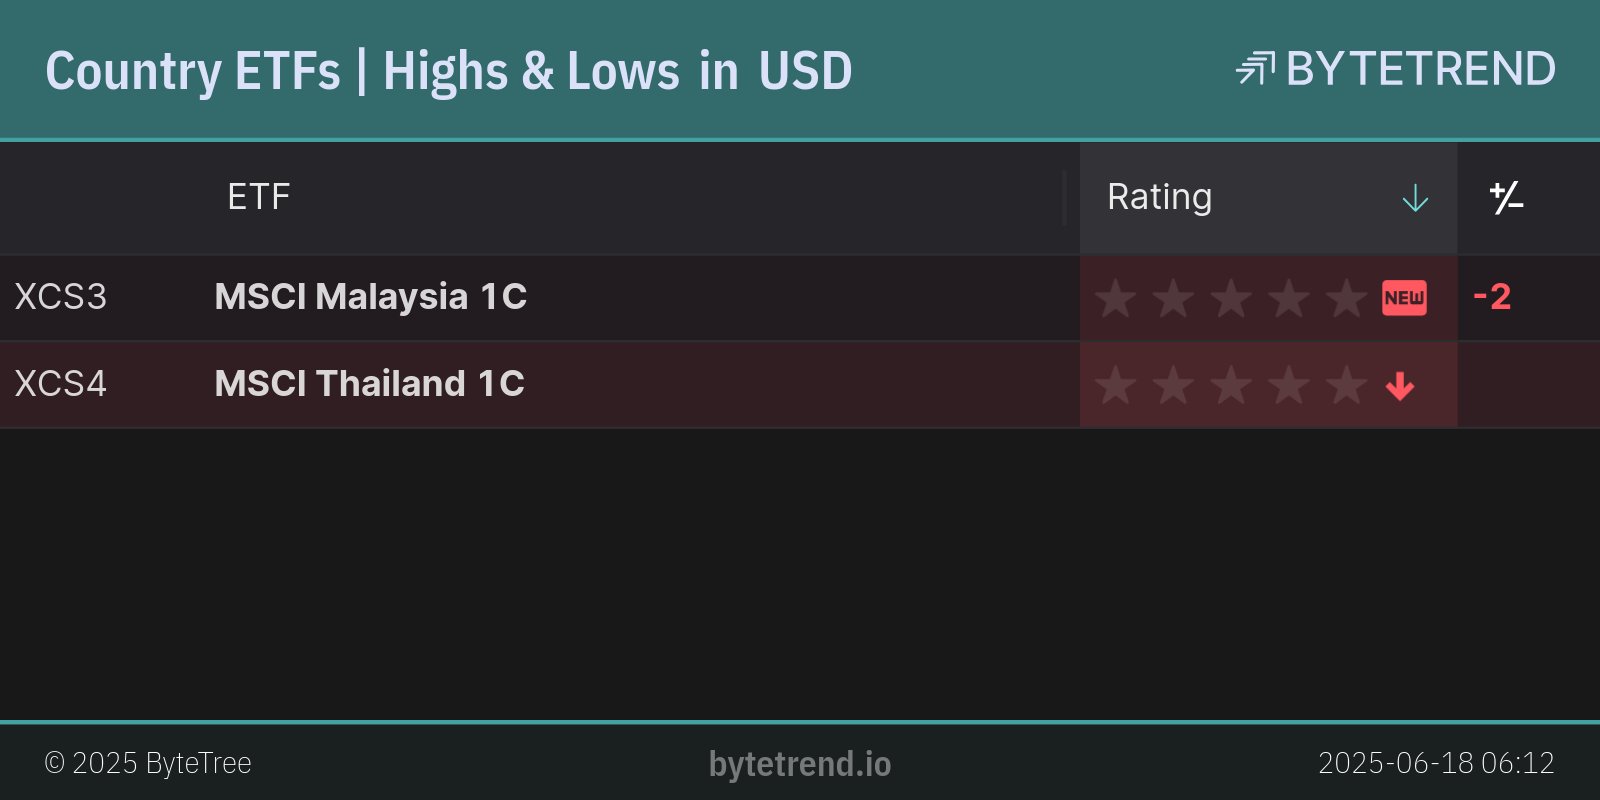Screen dimensions: 1600x800
Task: Click the 2025 ByteTree copyright text
Action: (x=148, y=763)
